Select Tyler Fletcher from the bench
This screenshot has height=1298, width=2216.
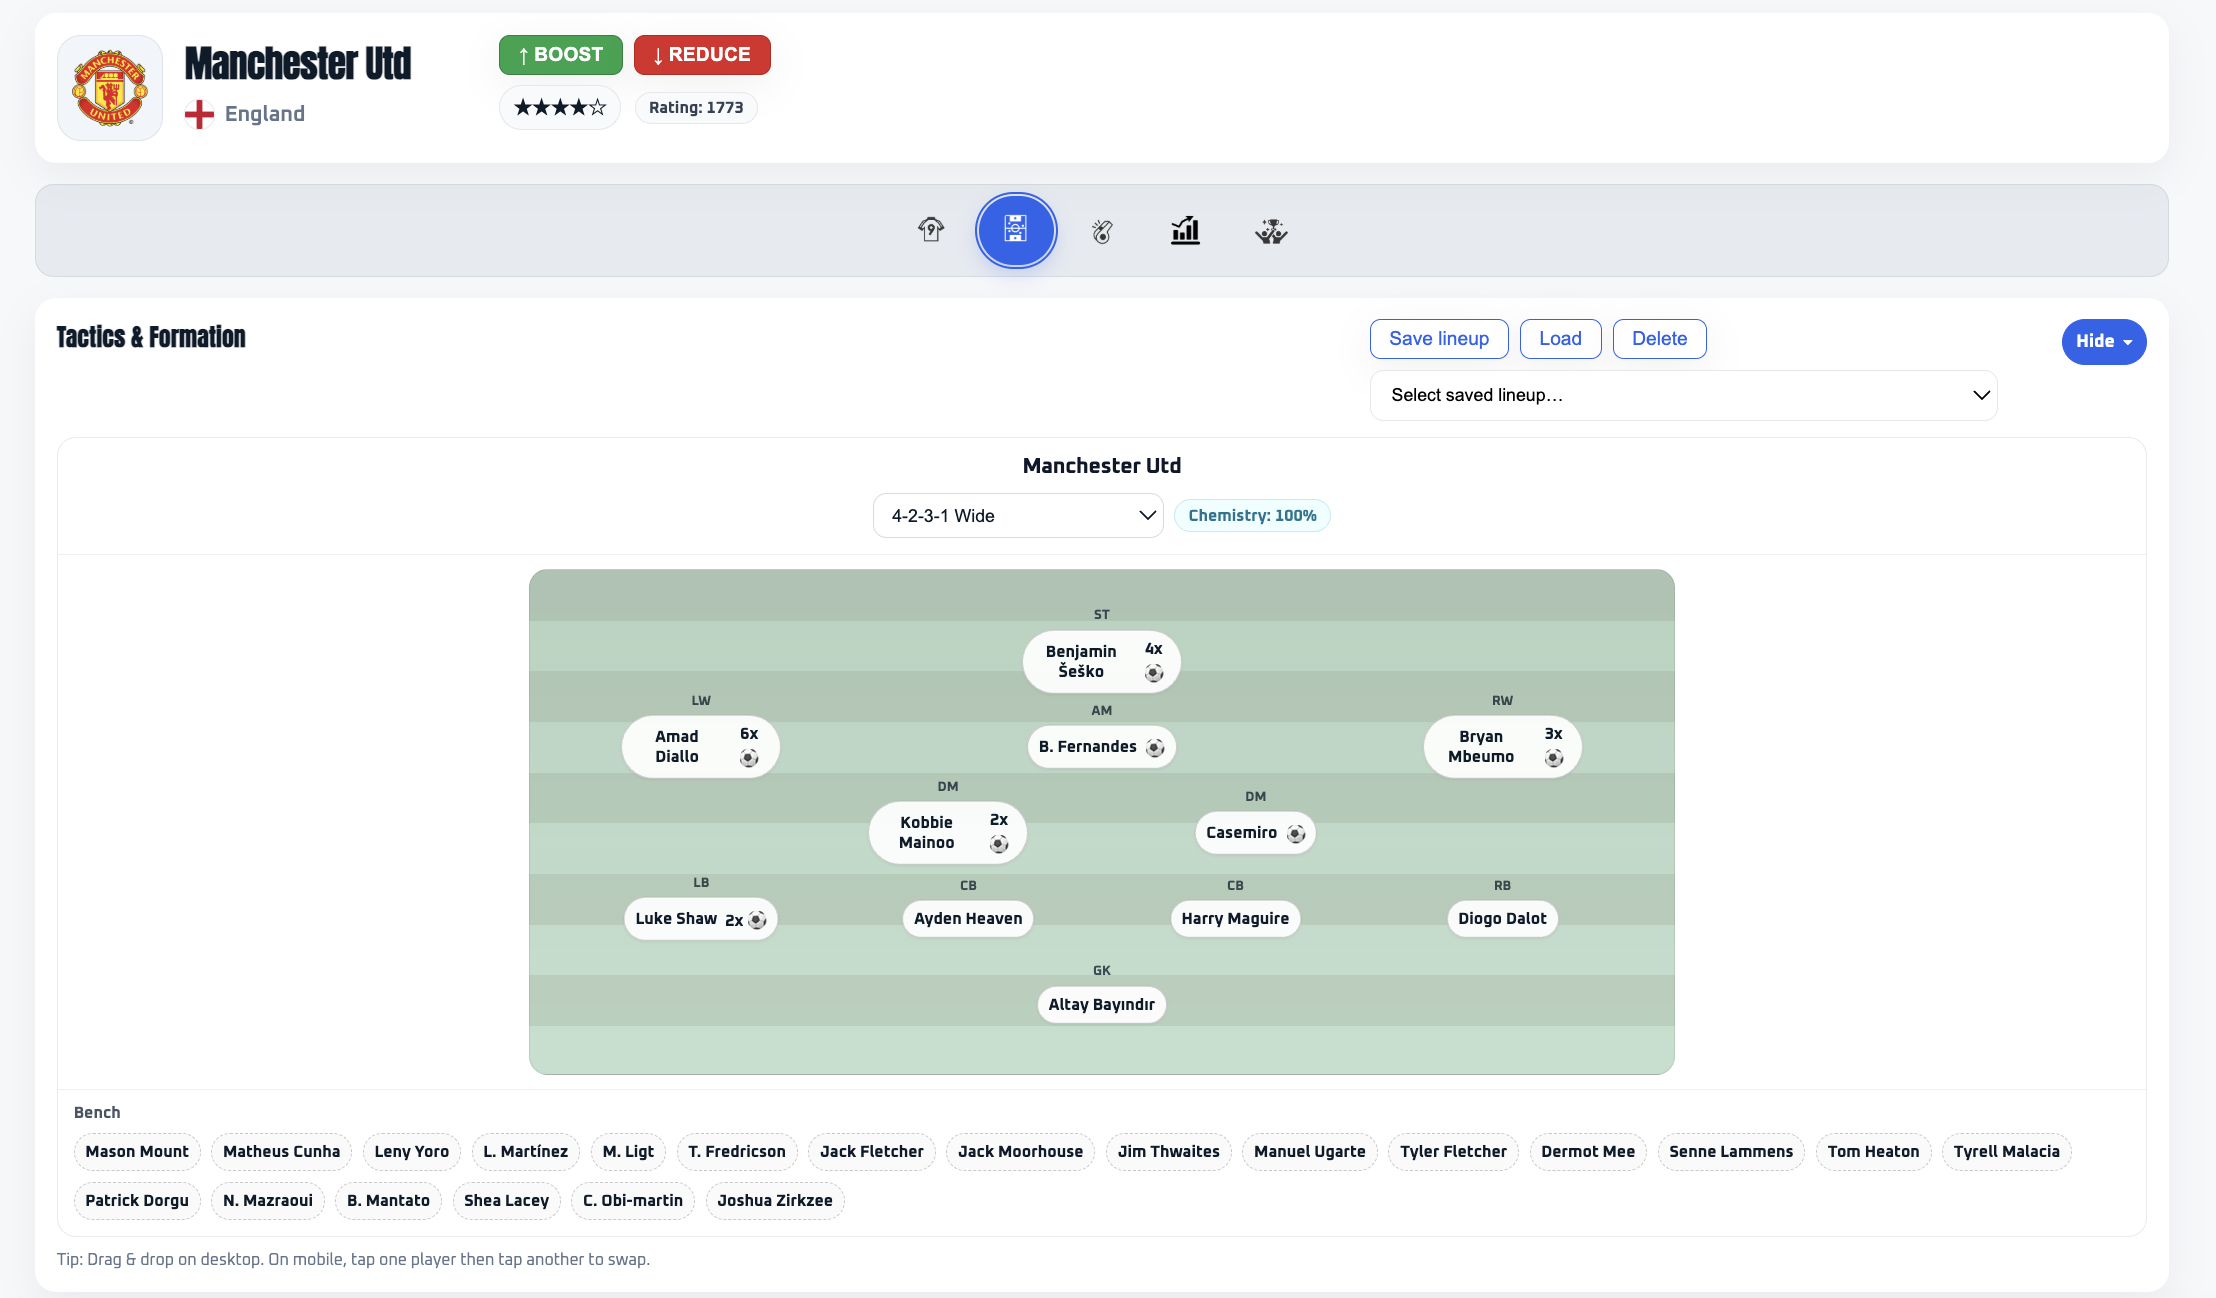[x=1454, y=1152]
